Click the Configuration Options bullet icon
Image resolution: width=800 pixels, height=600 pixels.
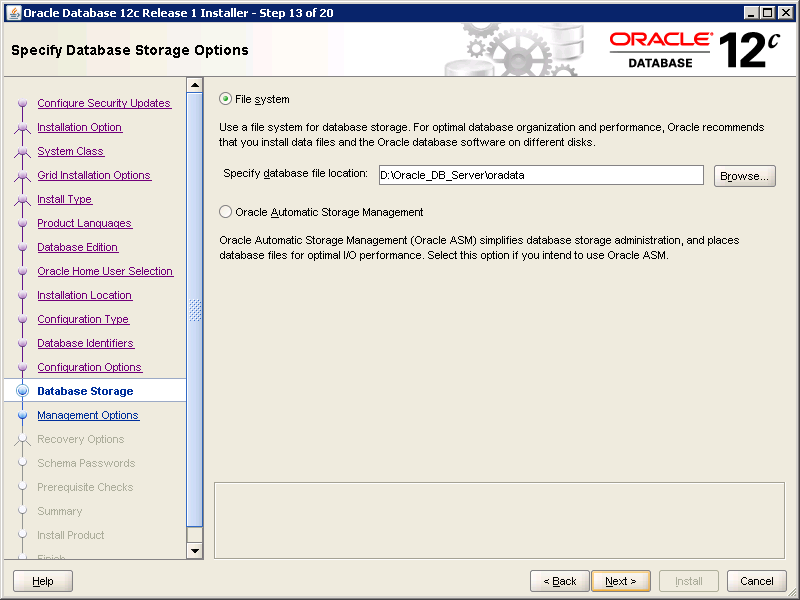point(22,367)
